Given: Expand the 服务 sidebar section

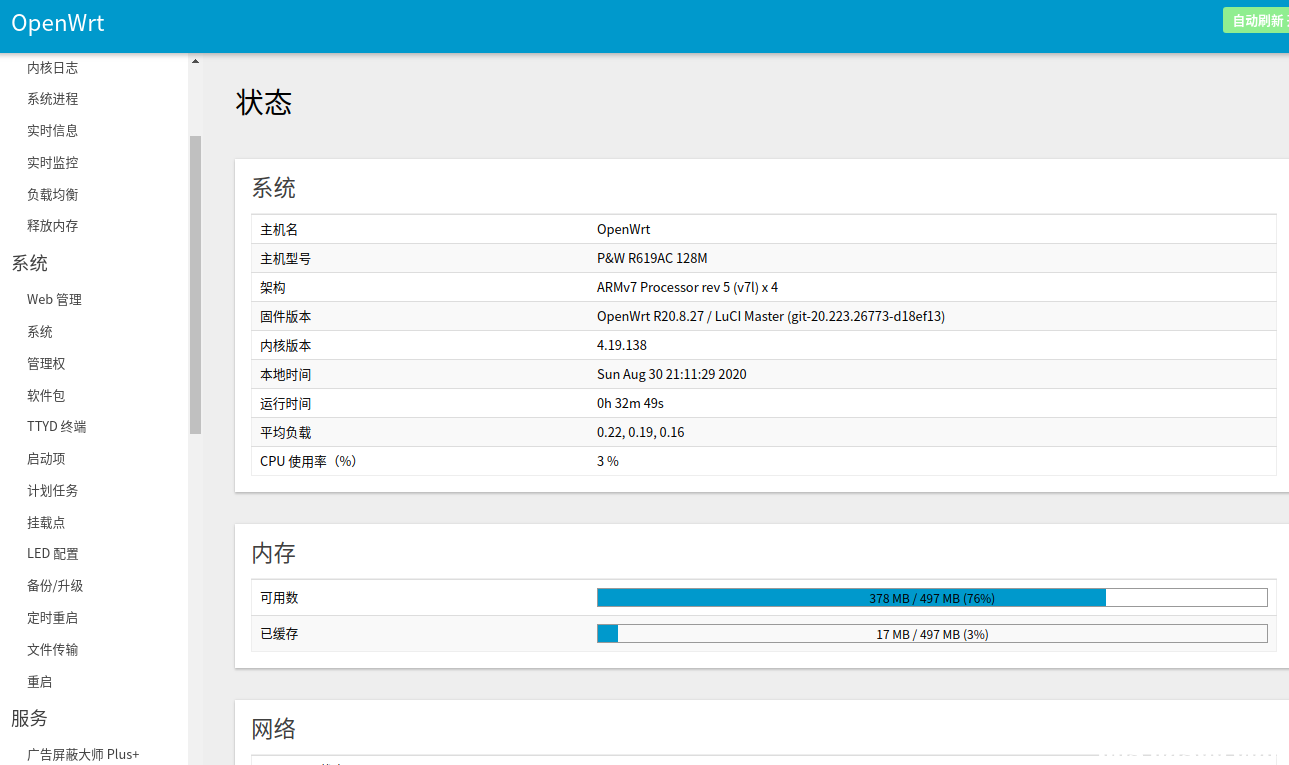Looking at the screenshot, I should pyautogui.click(x=30, y=718).
